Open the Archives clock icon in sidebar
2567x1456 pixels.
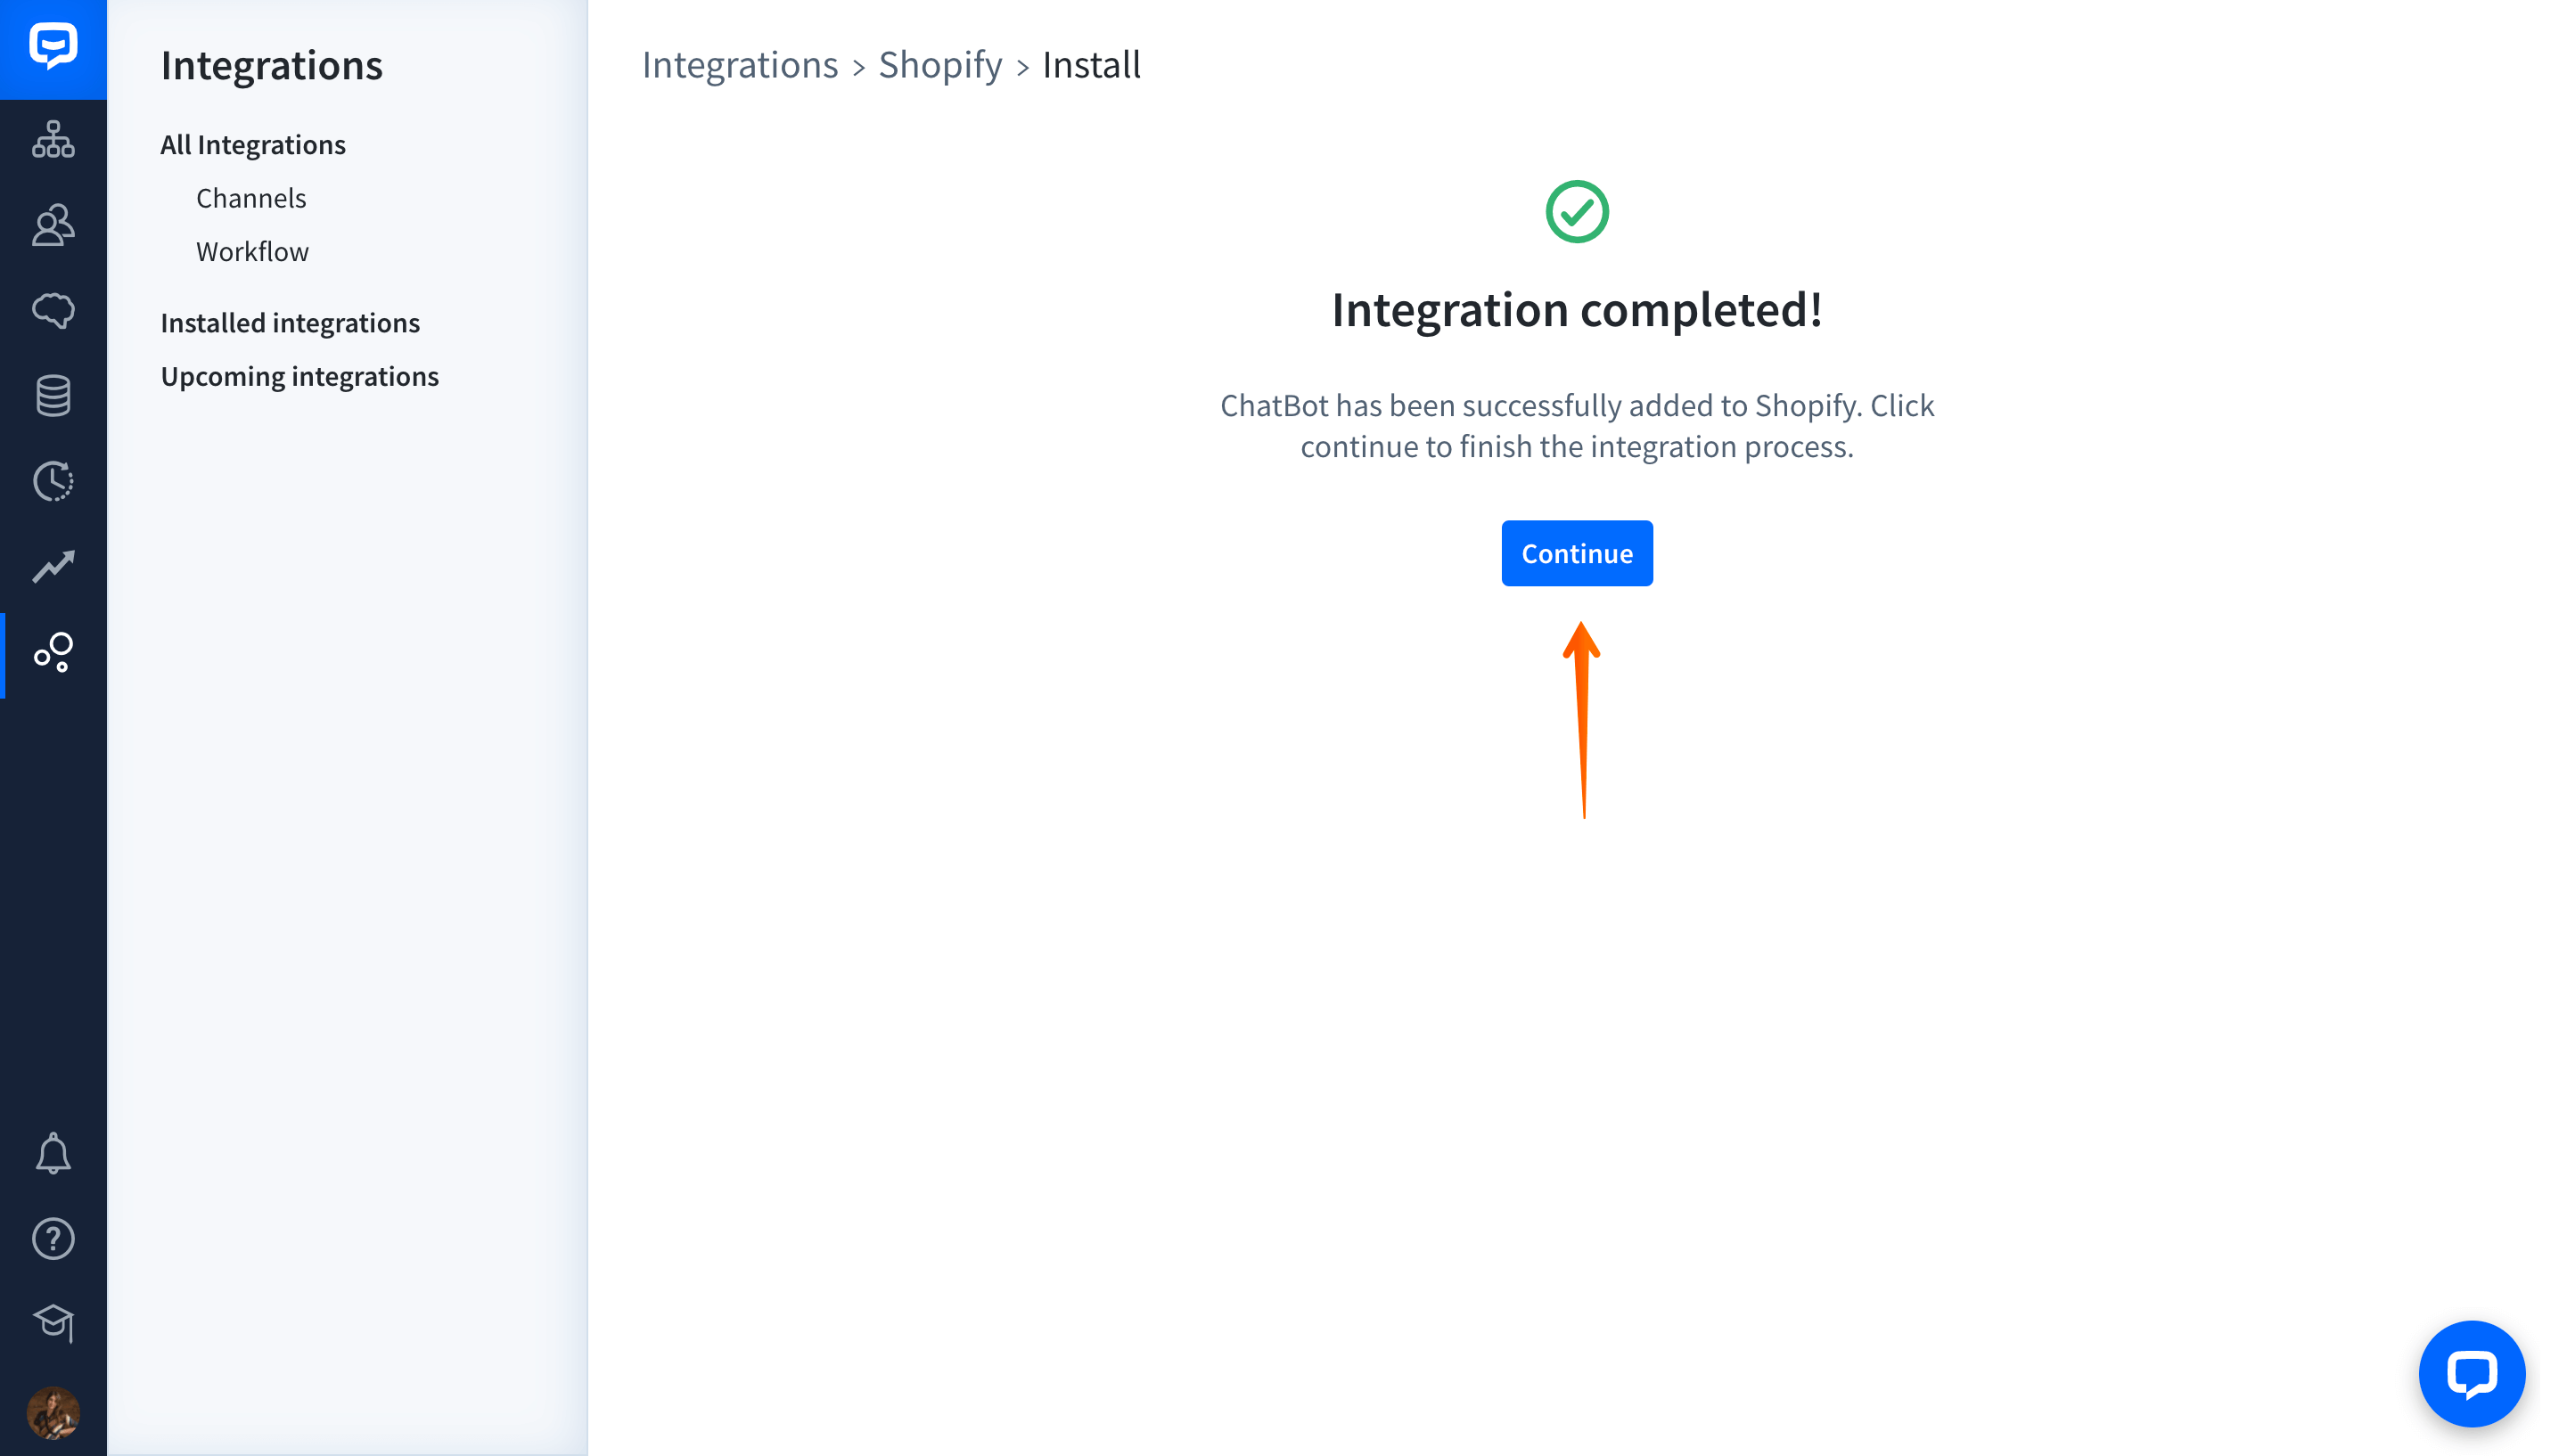(53, 481)
